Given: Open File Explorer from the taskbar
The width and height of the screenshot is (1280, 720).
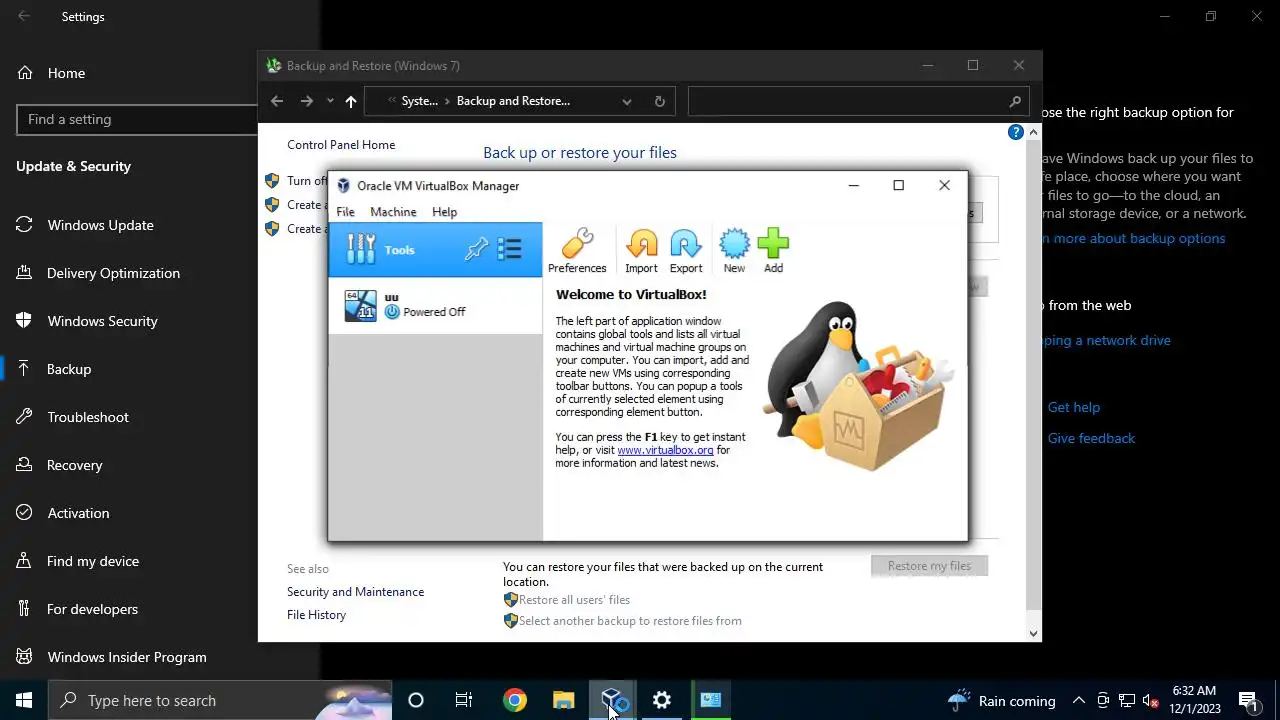Looking at the screenshot, I should [x=564, y=700].
